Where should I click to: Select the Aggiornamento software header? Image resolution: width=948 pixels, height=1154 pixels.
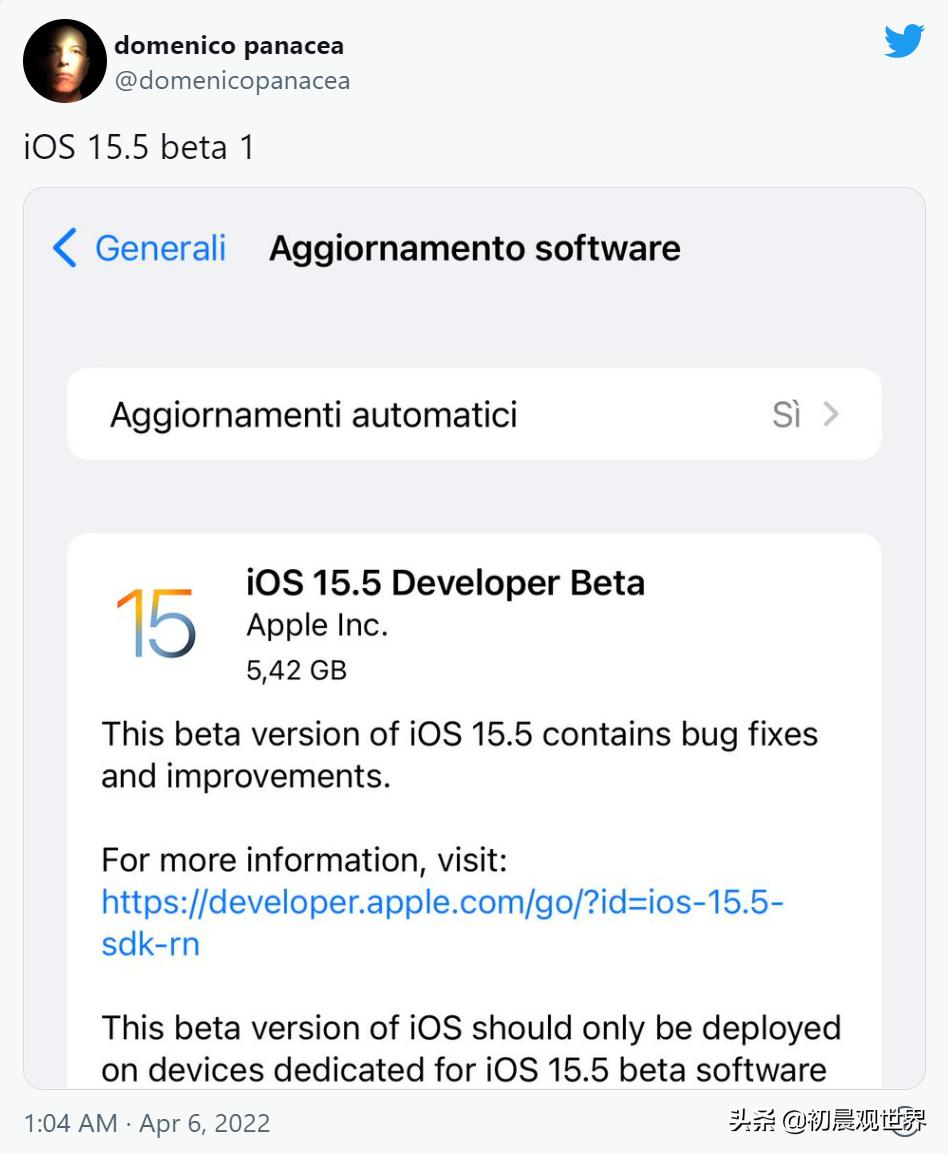coord(474,248)
